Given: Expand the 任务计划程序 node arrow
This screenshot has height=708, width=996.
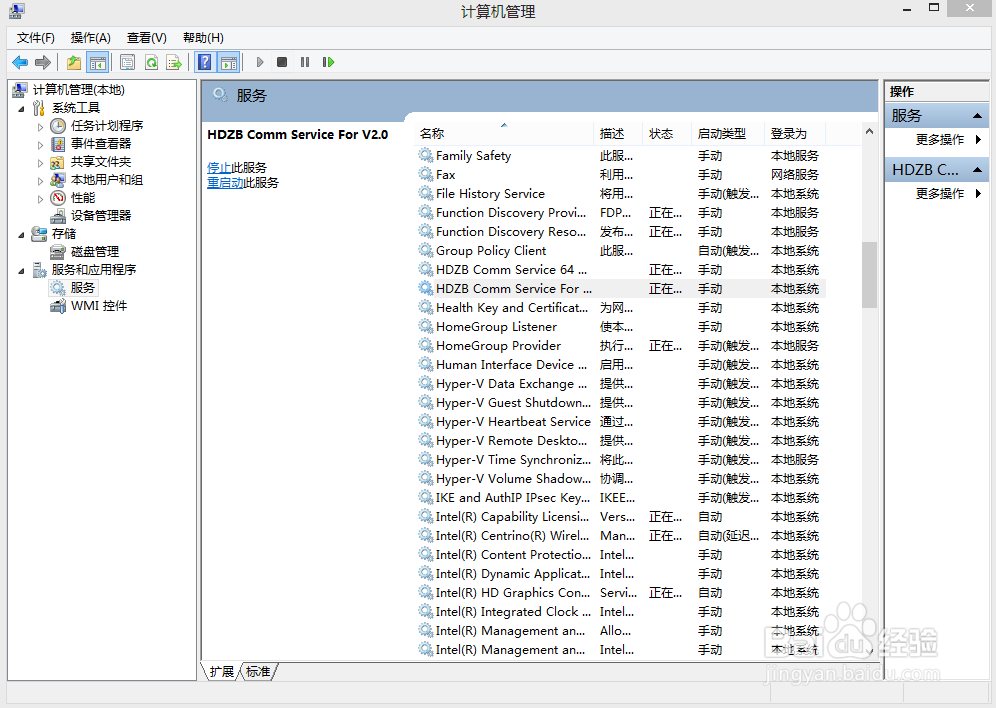Looking at the screenshot, I should coord(40,126).
